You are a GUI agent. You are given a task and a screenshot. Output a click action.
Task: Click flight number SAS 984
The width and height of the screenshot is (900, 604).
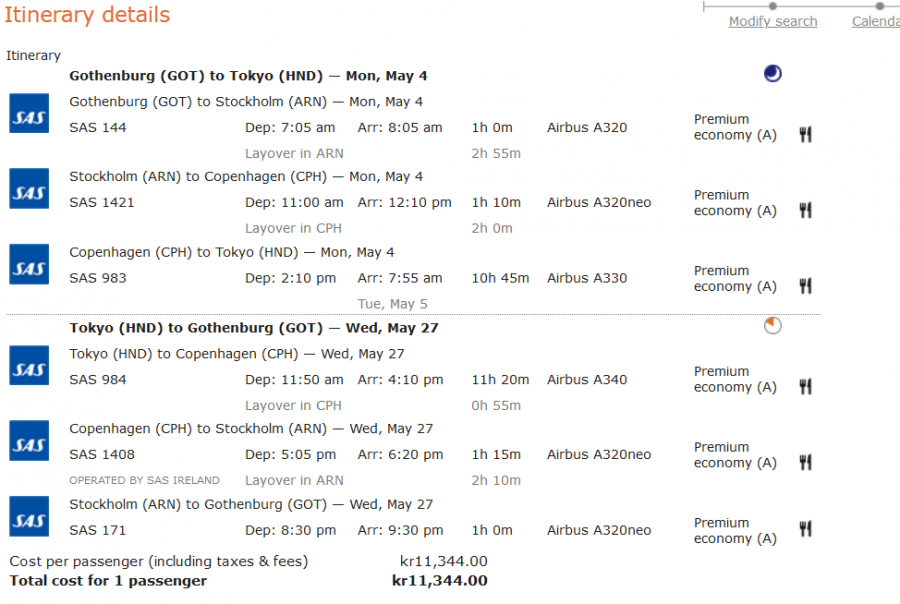point(98,380)
